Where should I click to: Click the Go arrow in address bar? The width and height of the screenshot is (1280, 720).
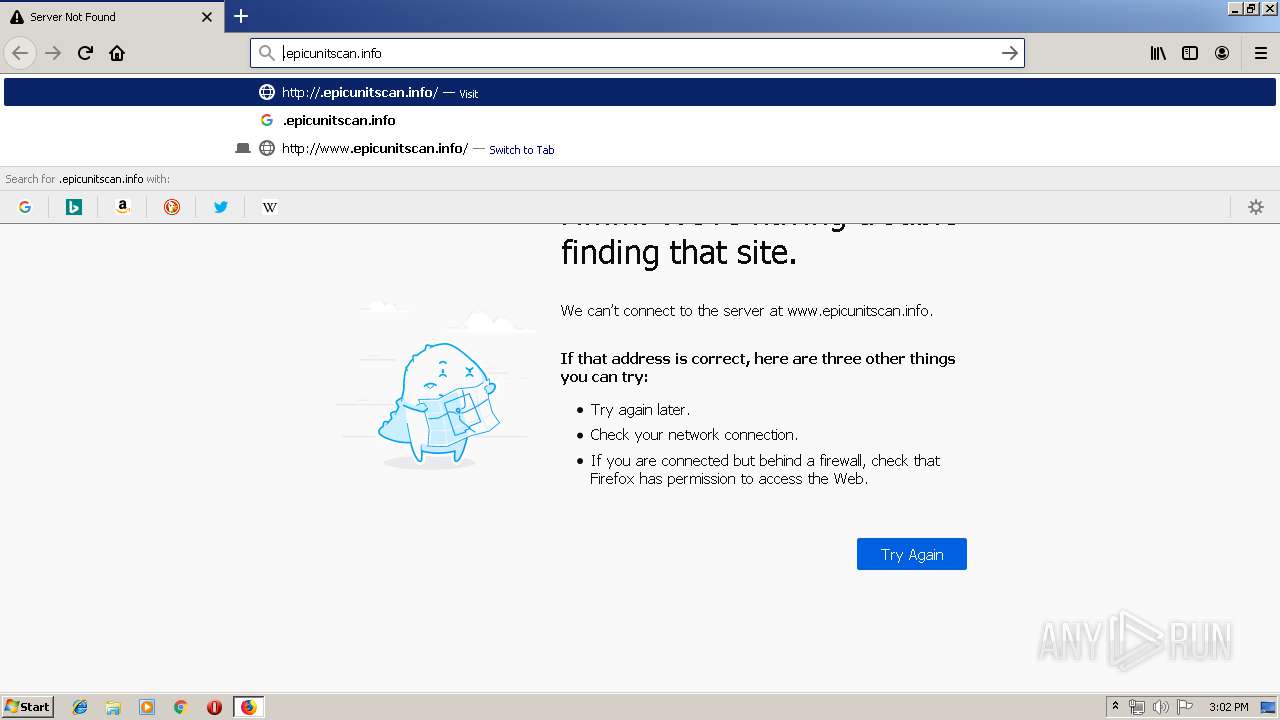pos(1010,53)
